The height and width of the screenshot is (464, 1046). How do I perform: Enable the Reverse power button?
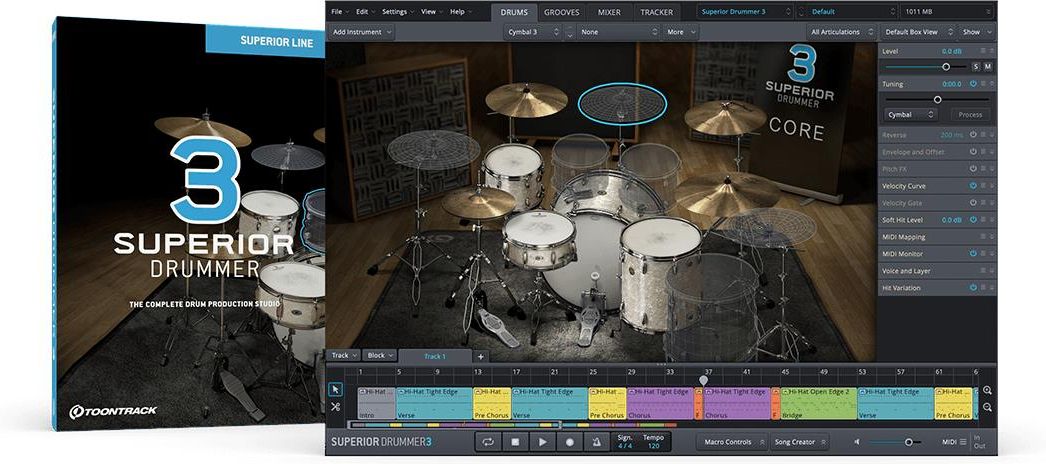tap(973, 135)
